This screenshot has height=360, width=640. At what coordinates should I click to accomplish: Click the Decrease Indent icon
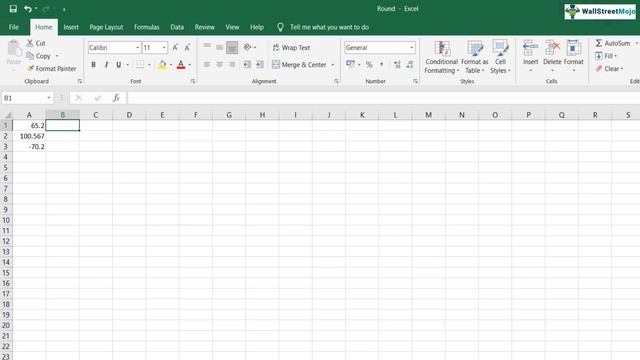(x=247, y=64)
